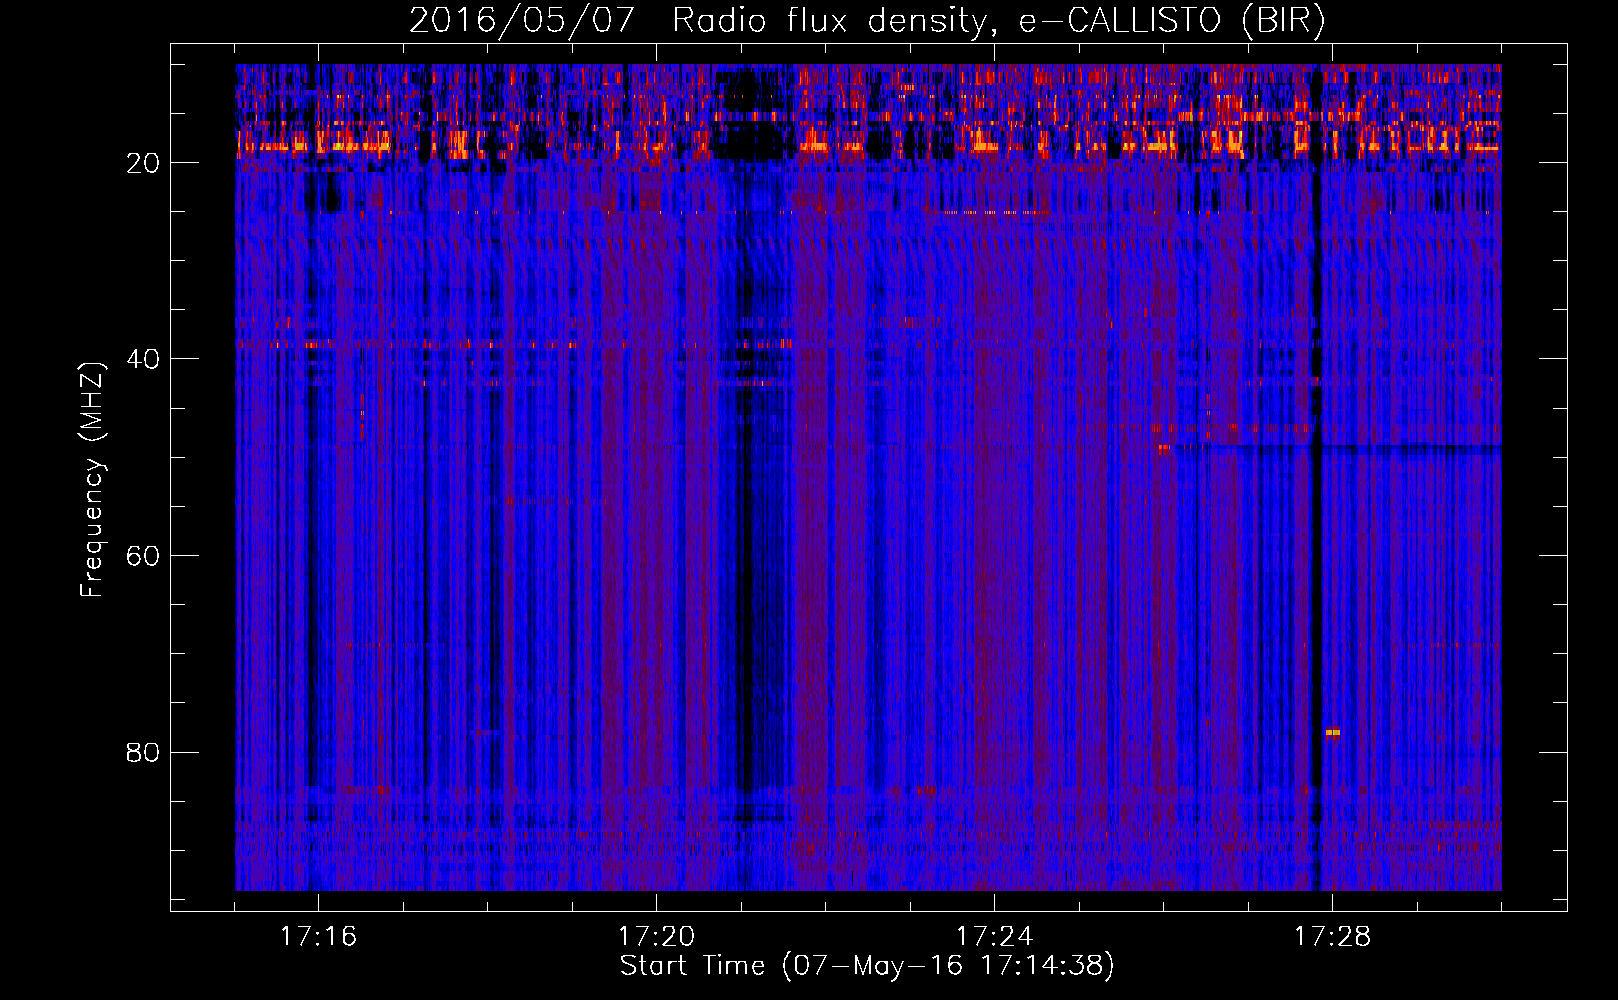This screenshot has width=1618, height=1000.
Task: Click the 40 frequency tick label
Action: tap(143, 359)
